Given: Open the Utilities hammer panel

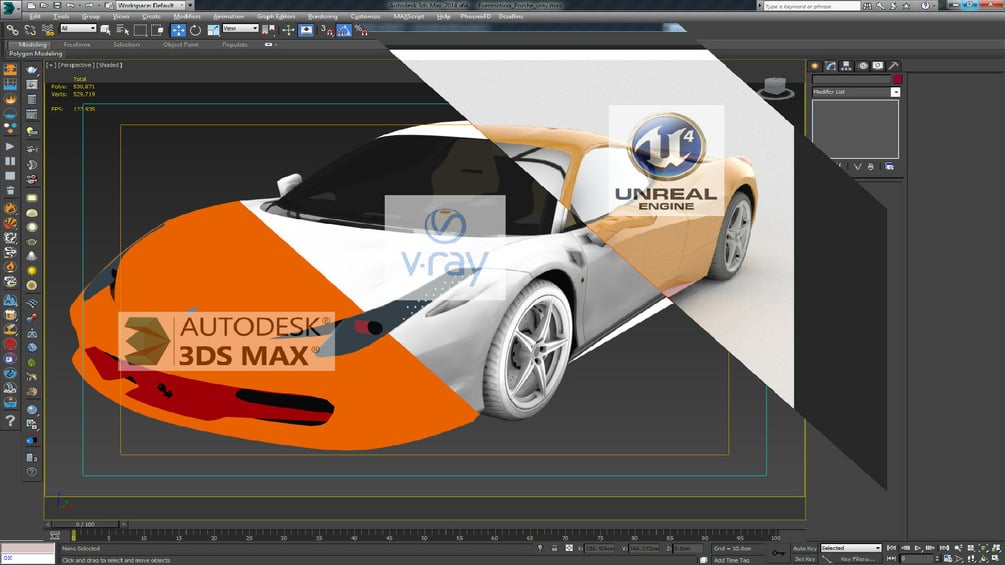Looking at the screenshot, I should tap(893, 66).
